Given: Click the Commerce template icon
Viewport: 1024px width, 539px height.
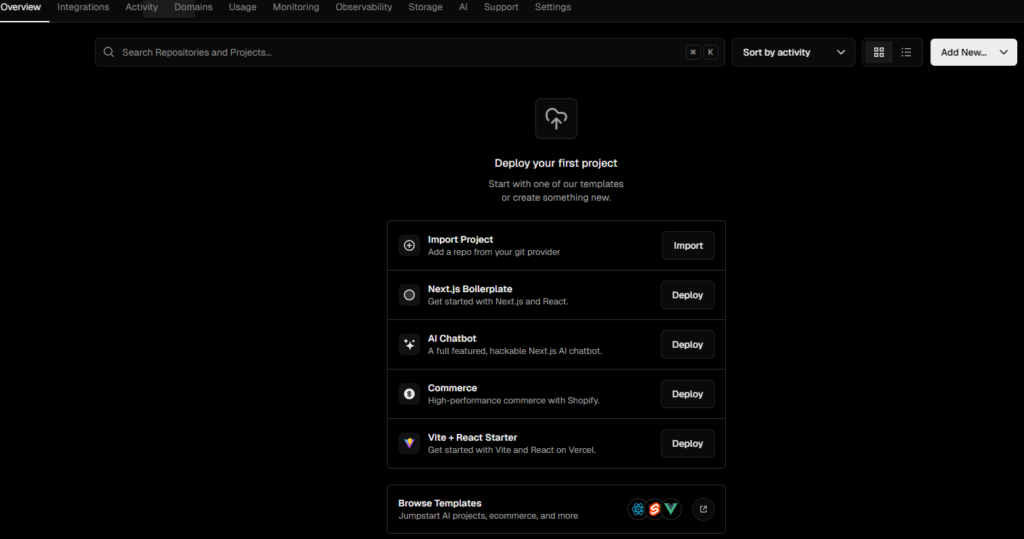Looking at the screenshot, I should pos(409,394).
